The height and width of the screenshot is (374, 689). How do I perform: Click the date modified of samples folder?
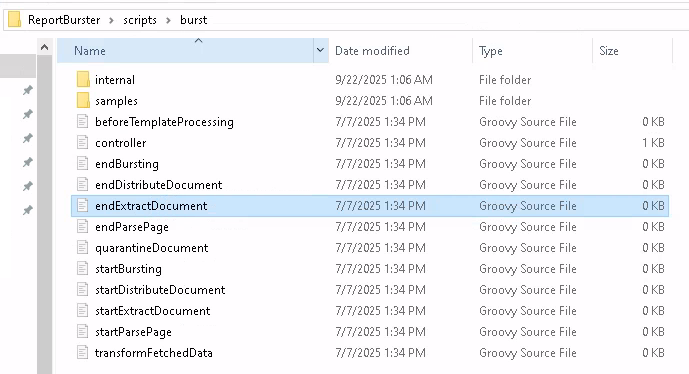[x=384, y=101]
